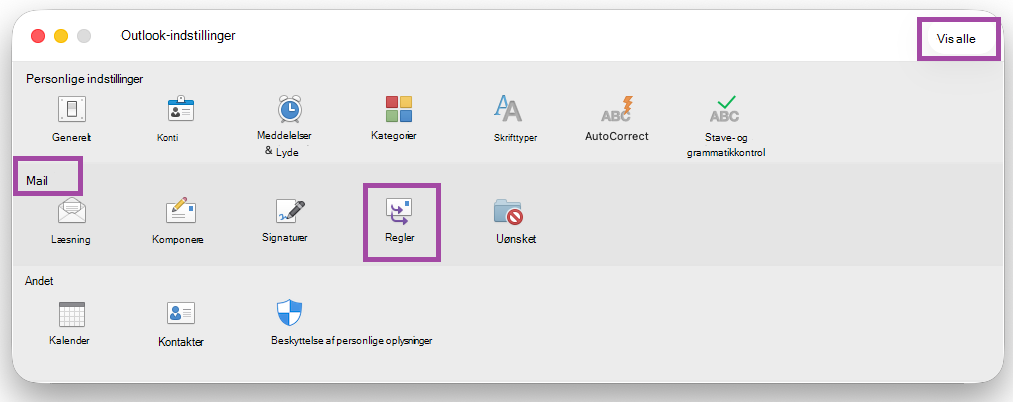Click the AutoCorrect label text
The height and width of the screenshot is (402, 1013).
(616, 136)
